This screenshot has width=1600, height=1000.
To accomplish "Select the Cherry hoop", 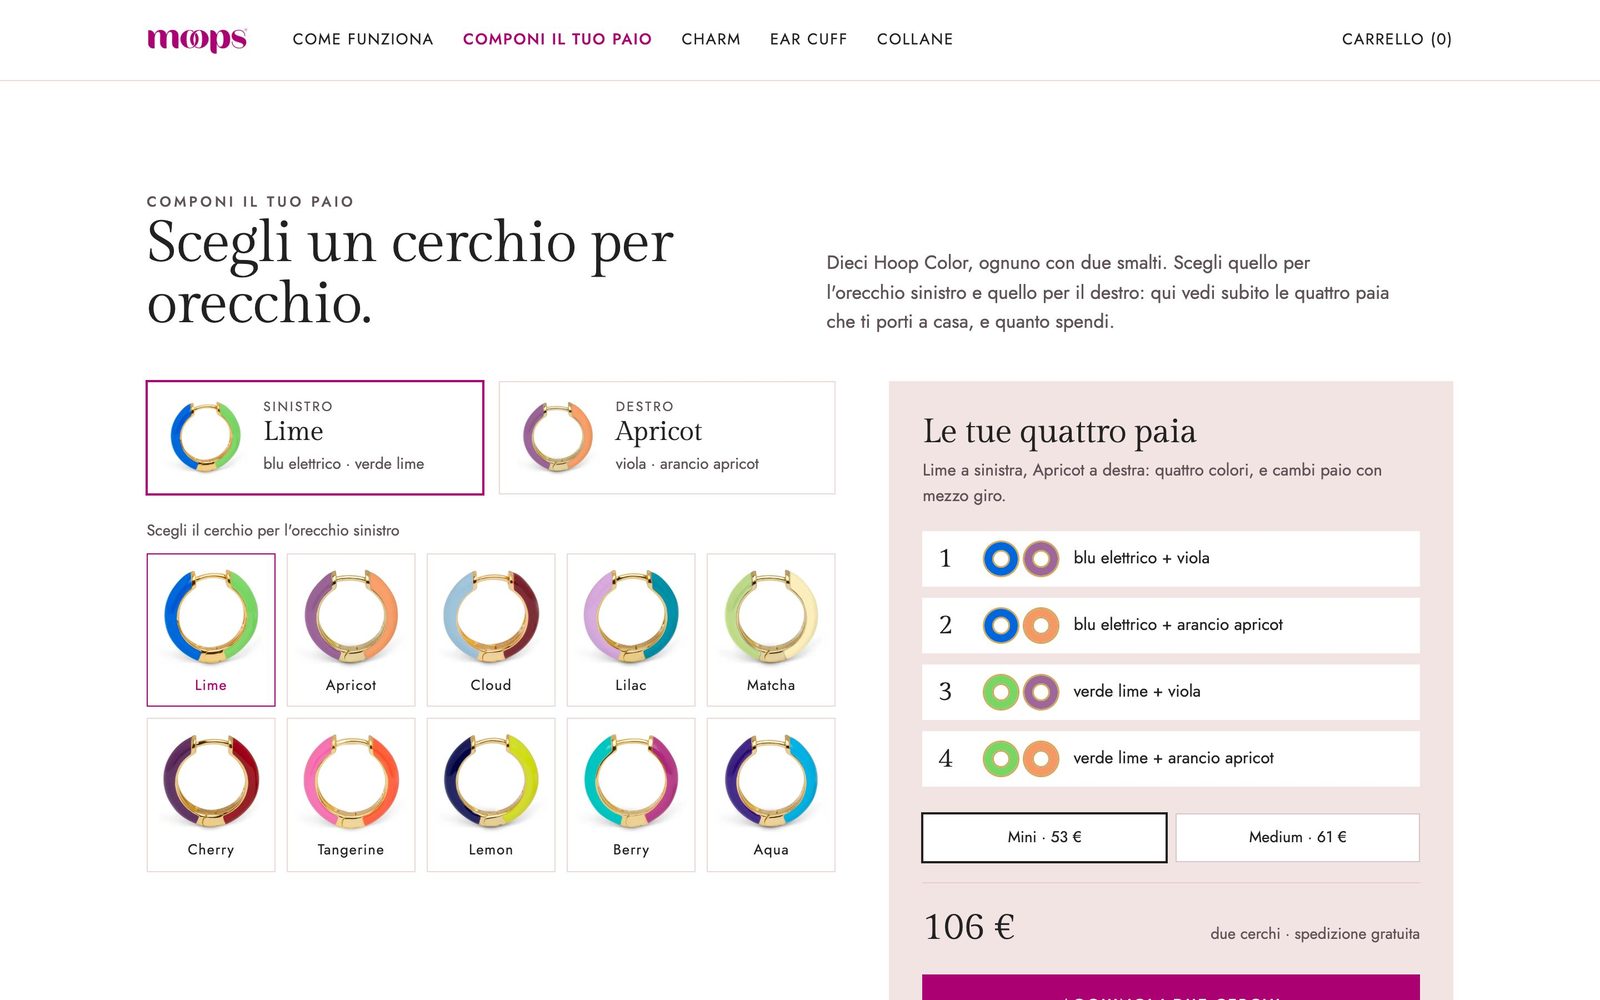I will 211,795.
